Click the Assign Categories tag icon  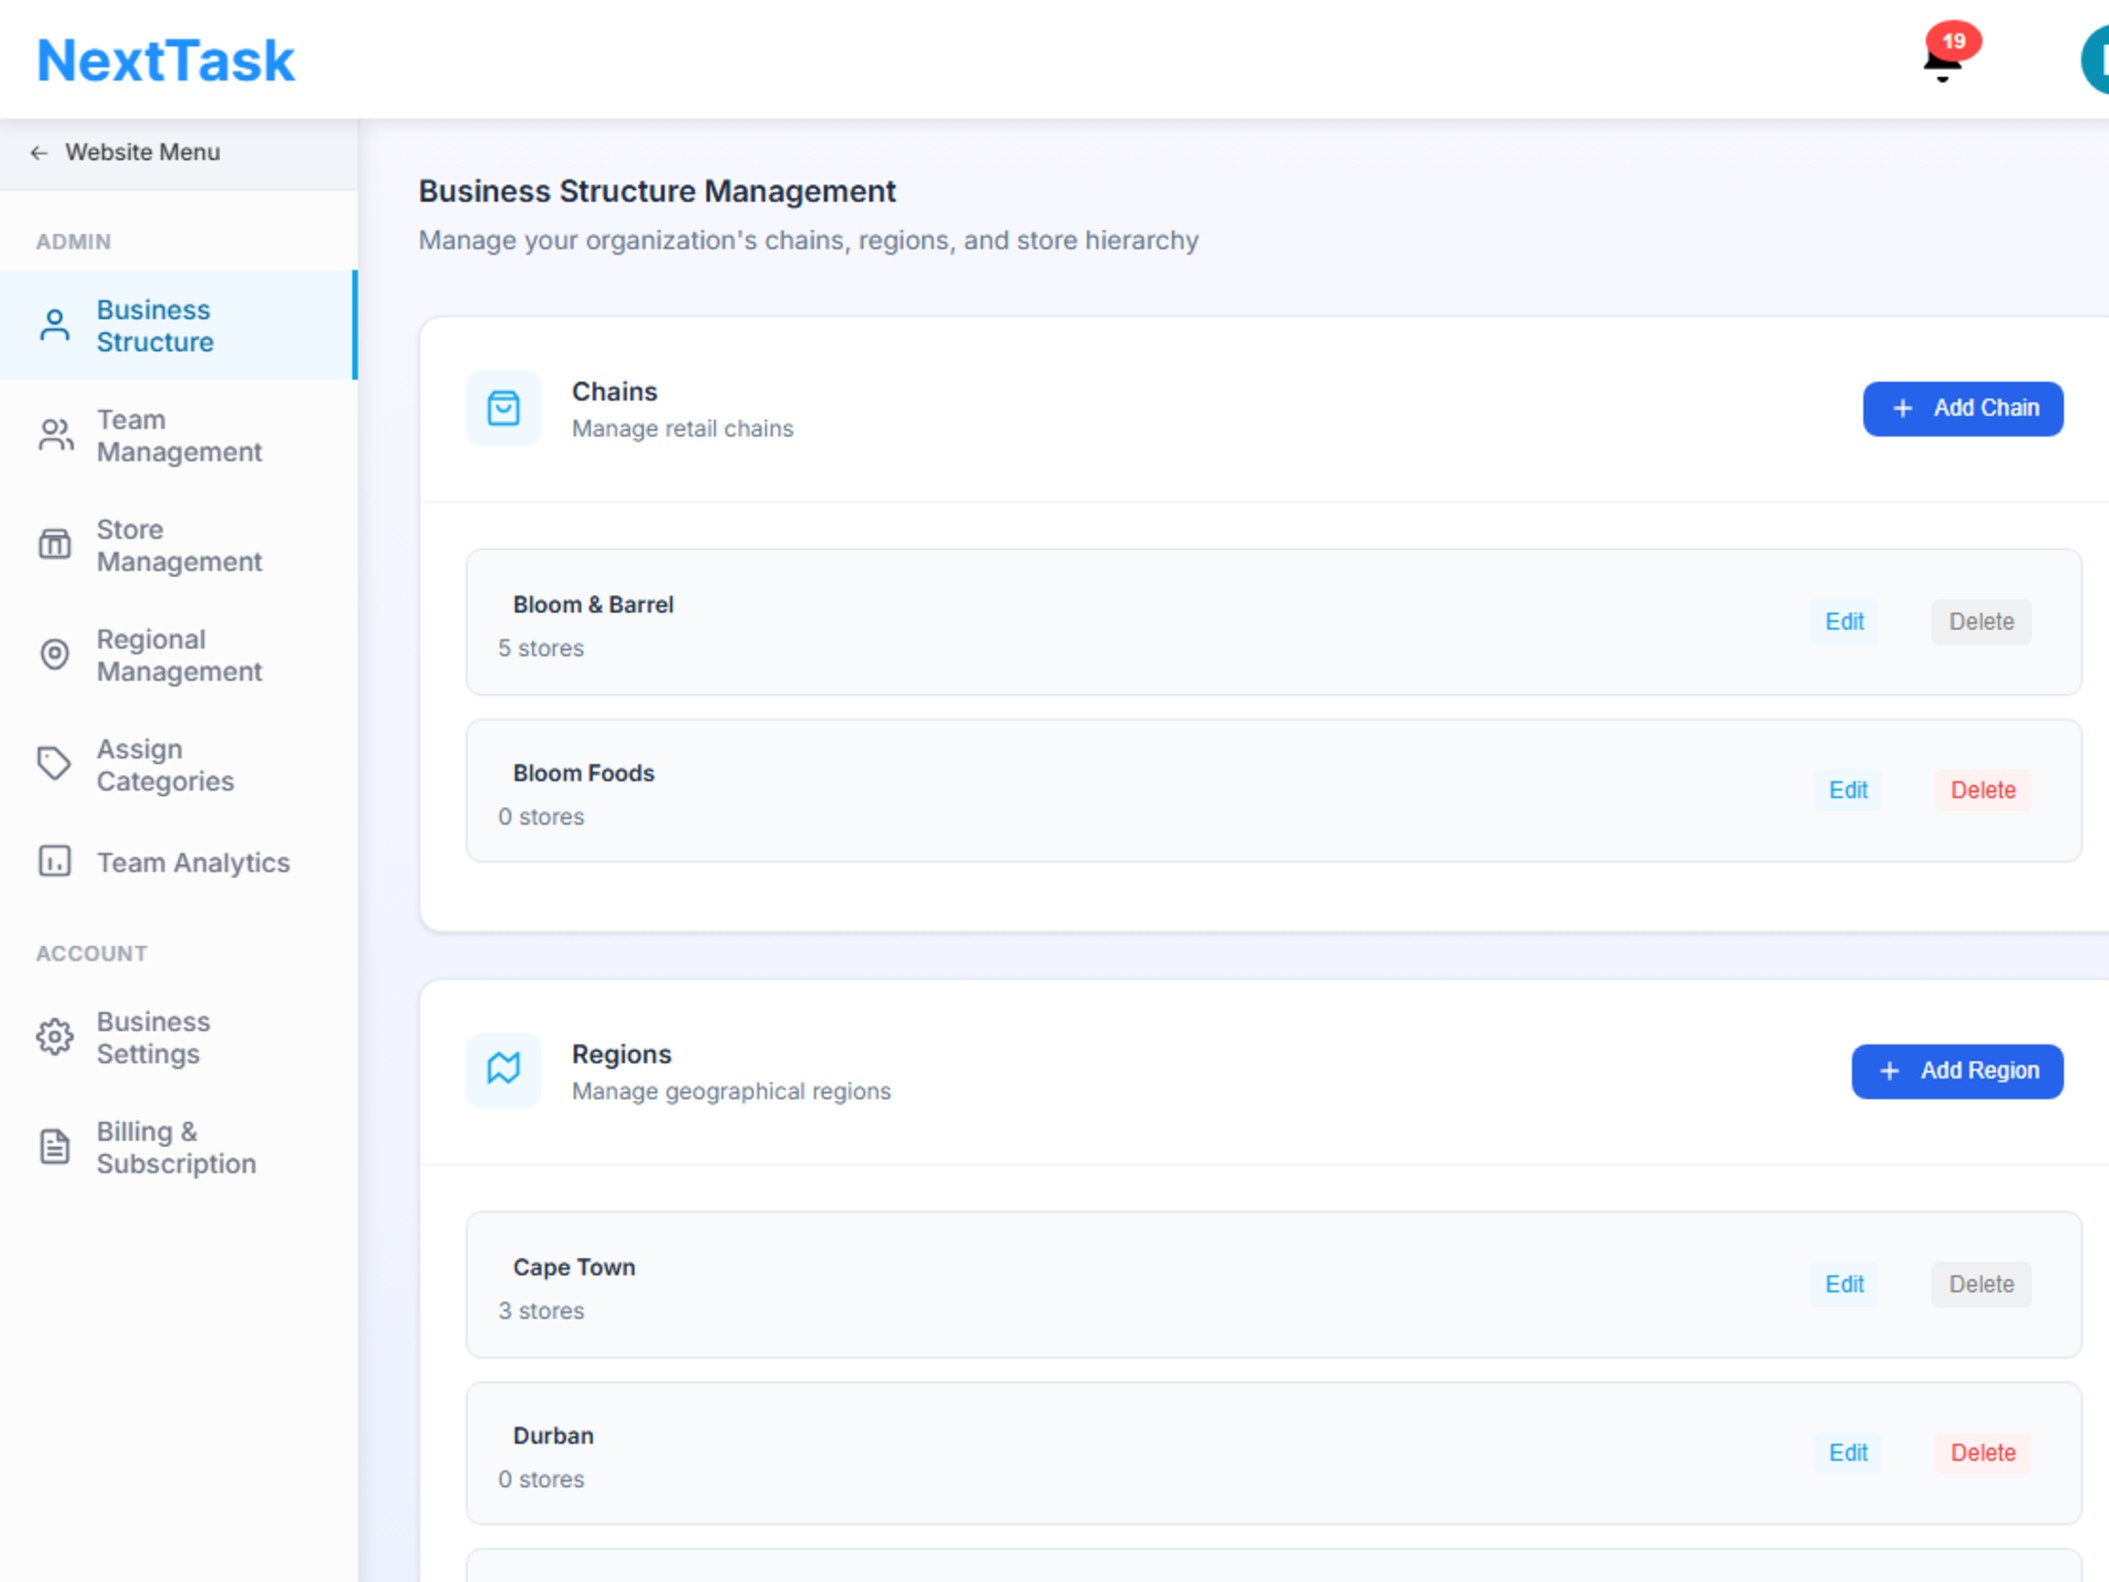(55, 764)
